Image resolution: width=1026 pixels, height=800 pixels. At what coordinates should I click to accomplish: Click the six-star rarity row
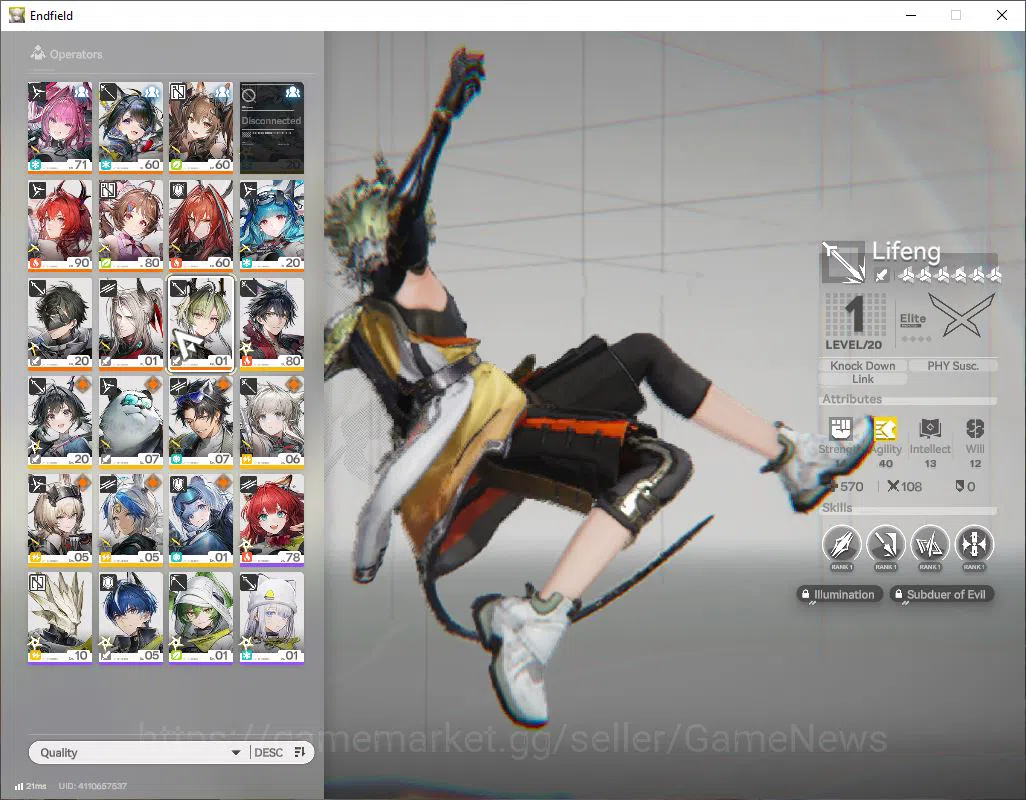coord(949,275)
